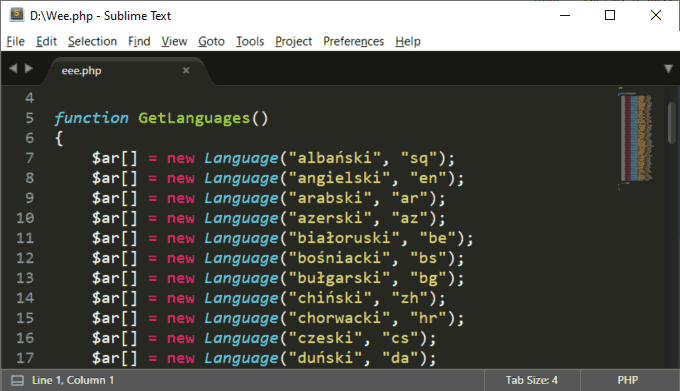Click the "albański" string

334,158
